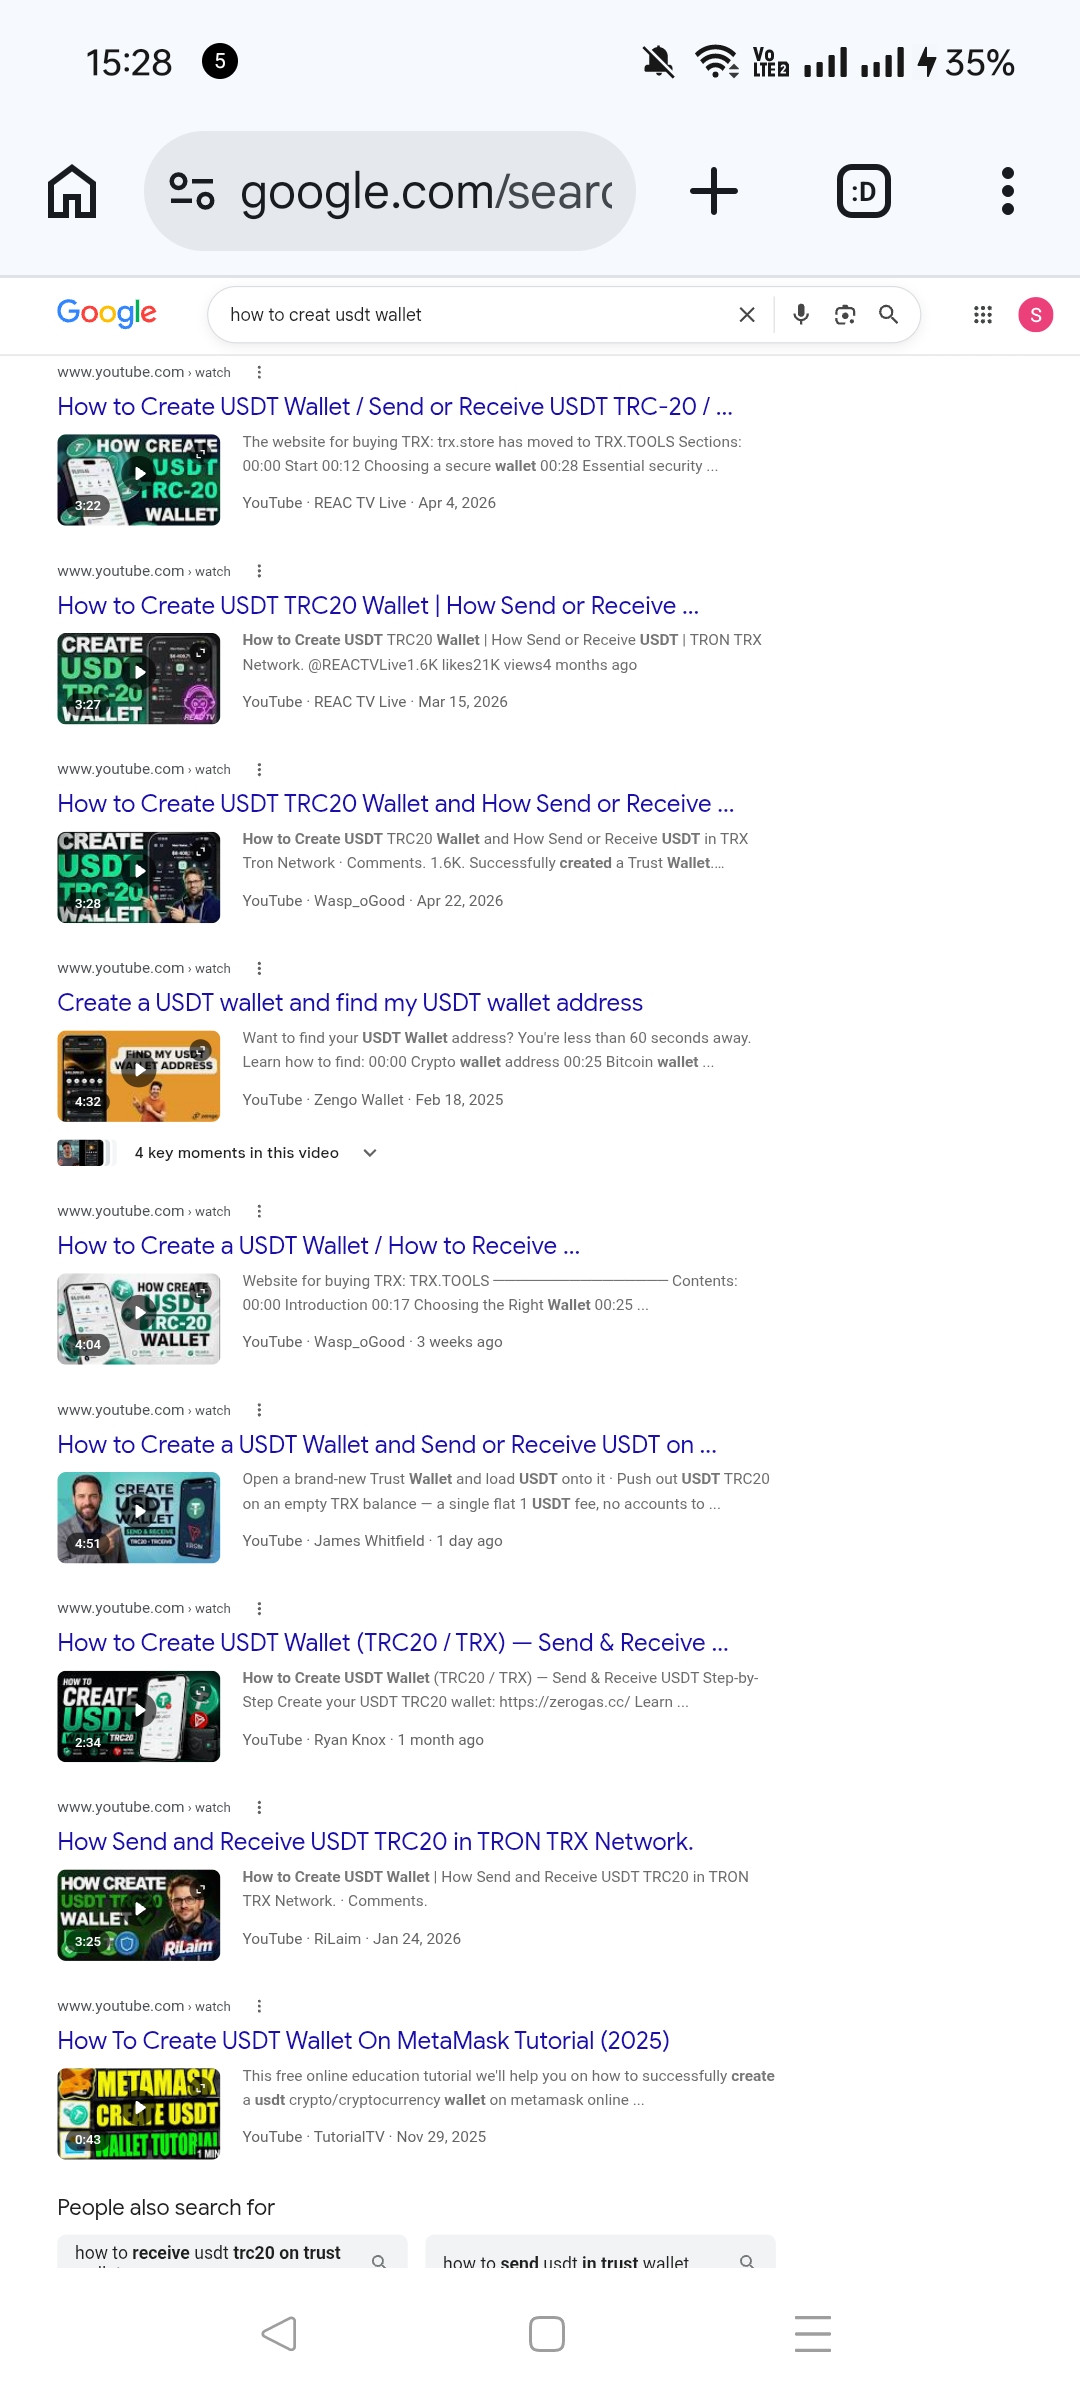Screen dimensions: 1080x2400
Task: Play the 4:04 video thumbnail
Action: tap(139, 1319)
